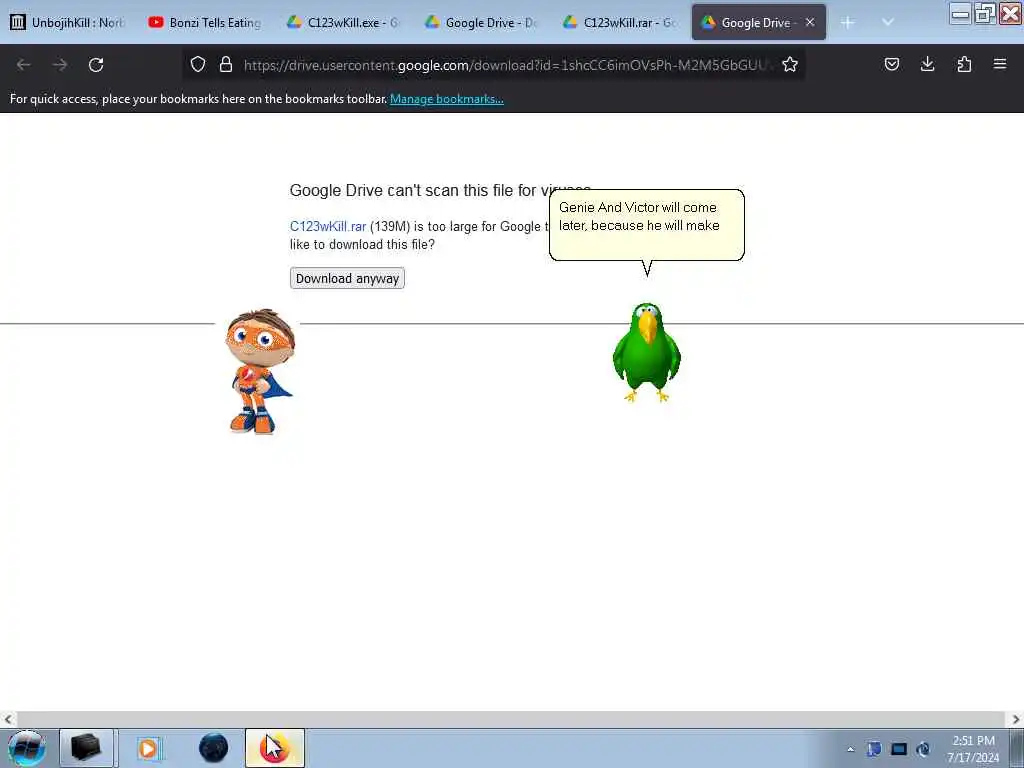
Task: Close the active Google Drive tab
Action: point(810,22)
